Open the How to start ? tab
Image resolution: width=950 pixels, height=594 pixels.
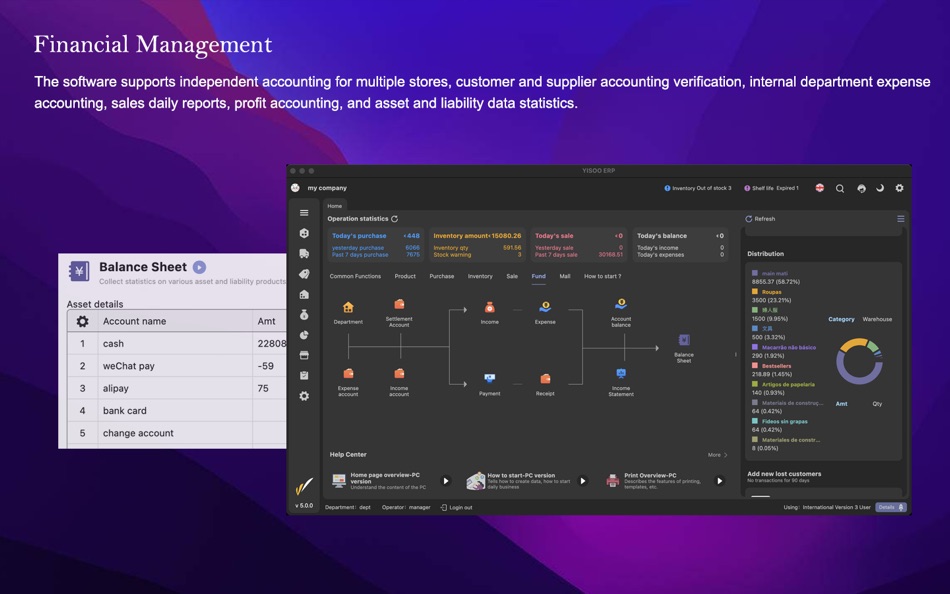pos(602,276)
